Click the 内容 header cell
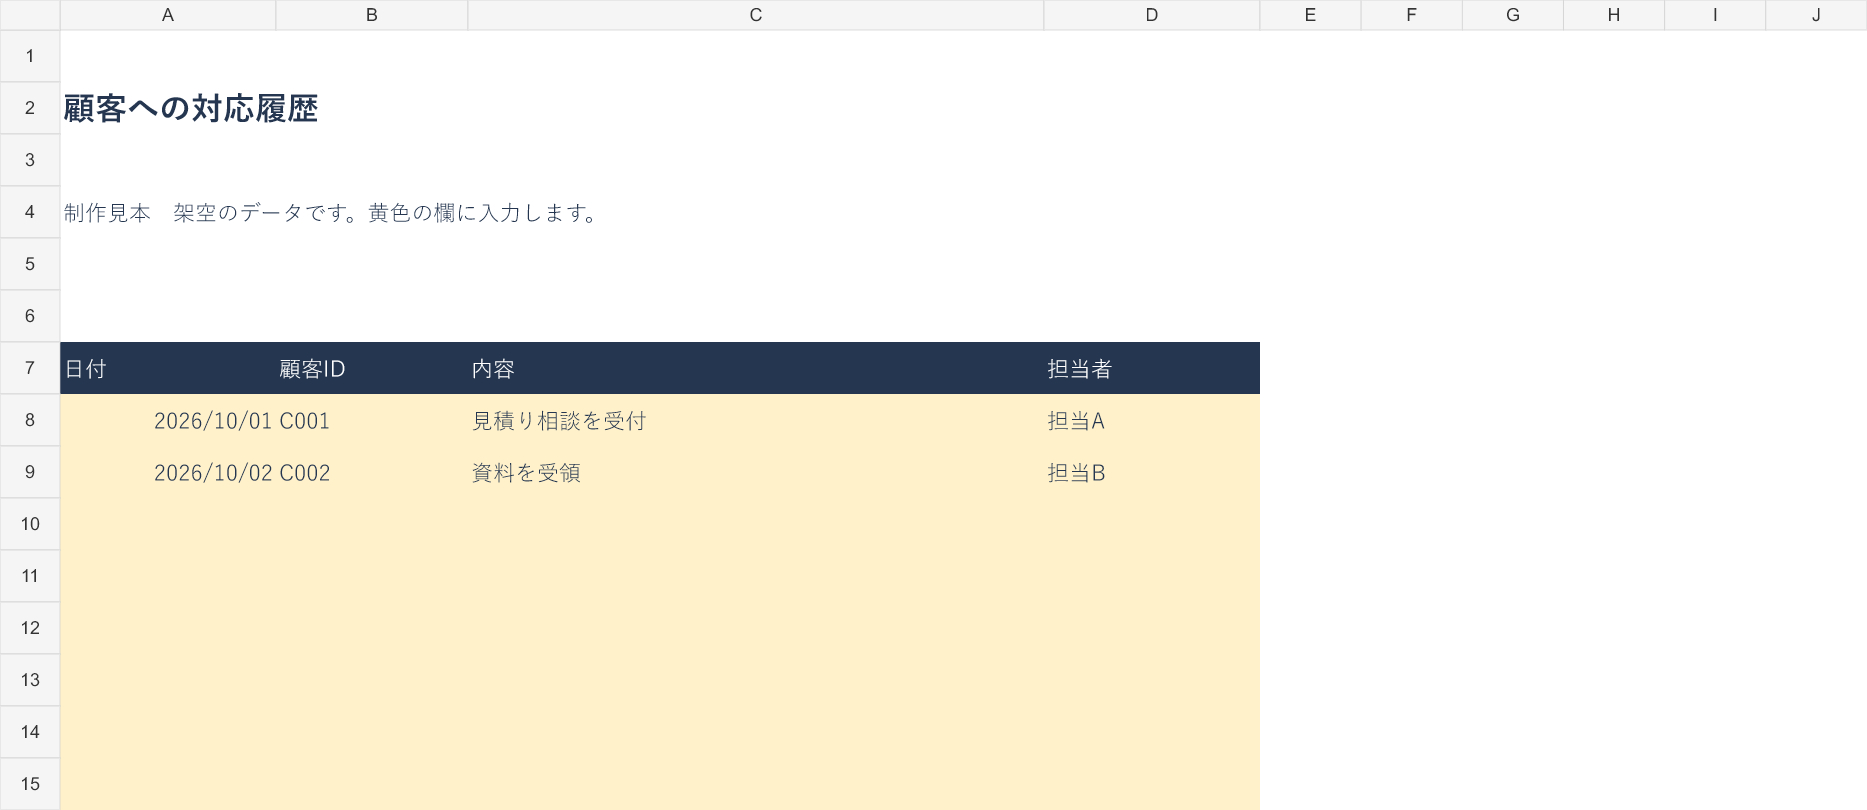The width and height of the screenshot is (1867, 810). pos(756,368)
